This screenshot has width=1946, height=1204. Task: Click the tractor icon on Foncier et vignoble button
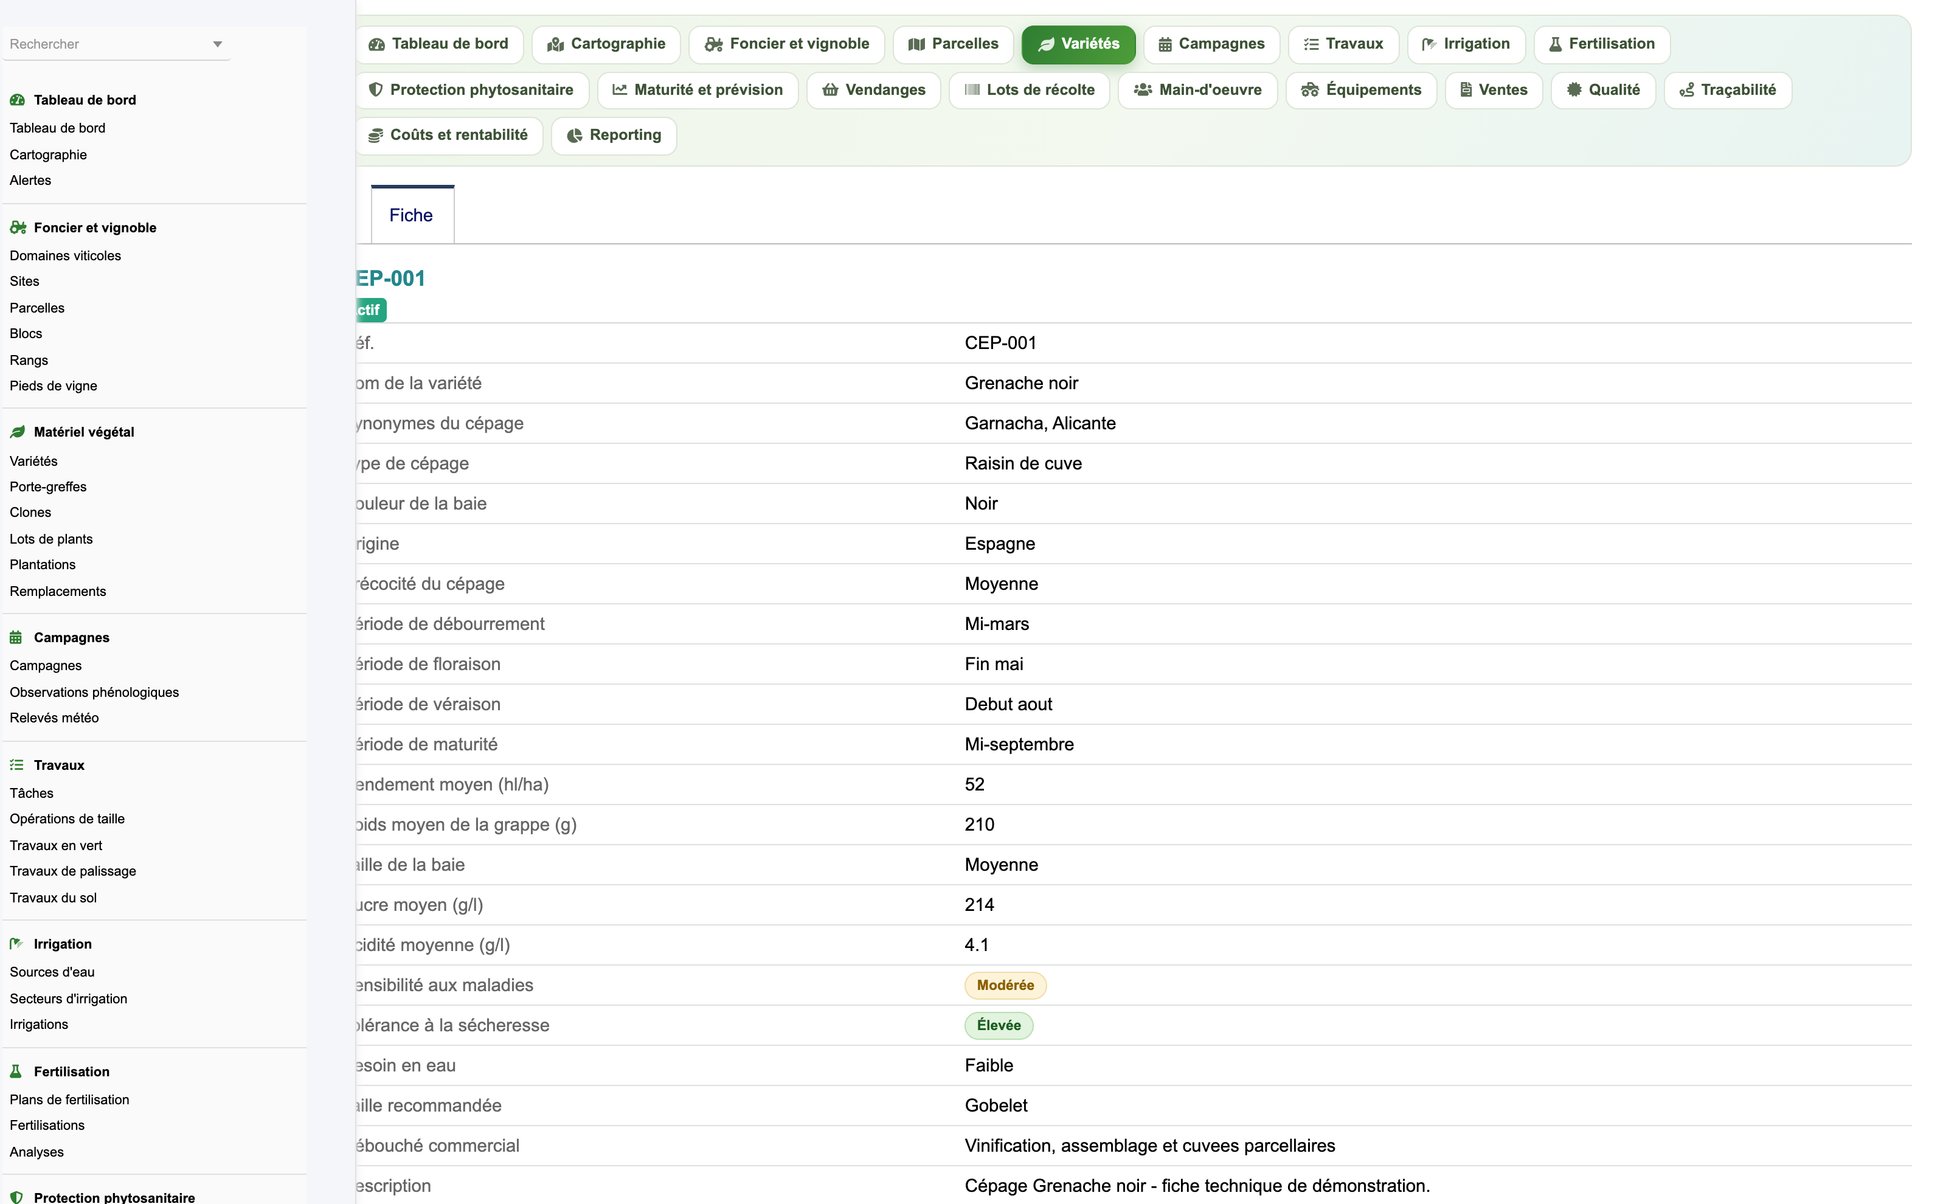pyautogui.click(x=714, y=44)
